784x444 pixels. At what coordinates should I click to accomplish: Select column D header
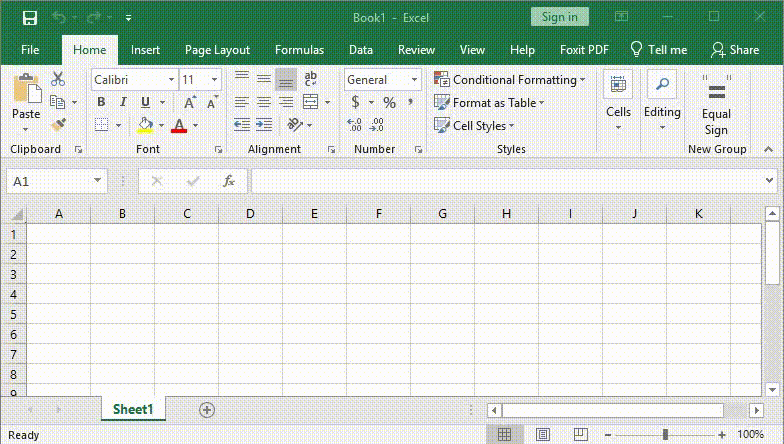pyautogui.click(x=250, y=214)
